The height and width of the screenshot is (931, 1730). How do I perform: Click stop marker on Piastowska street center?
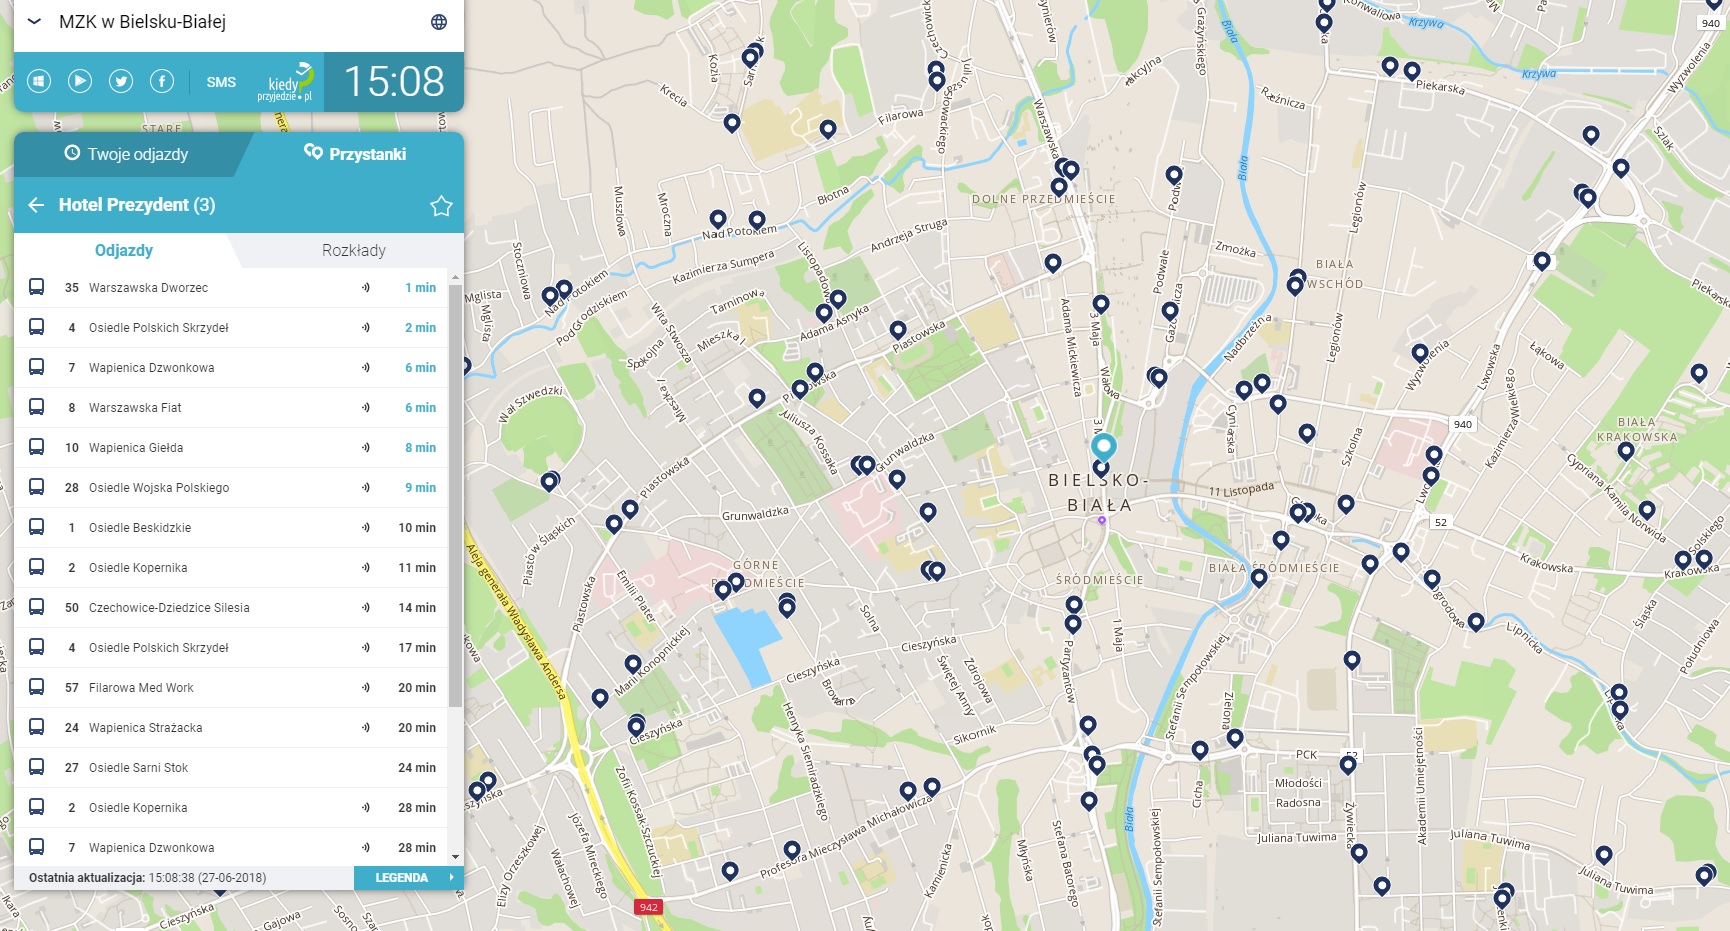tap(898, 330)
